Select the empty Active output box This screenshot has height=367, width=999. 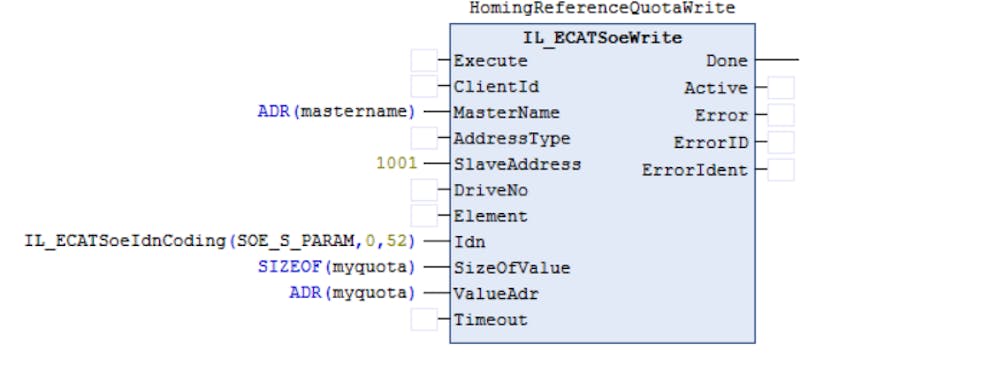click(x=780, y=87)
